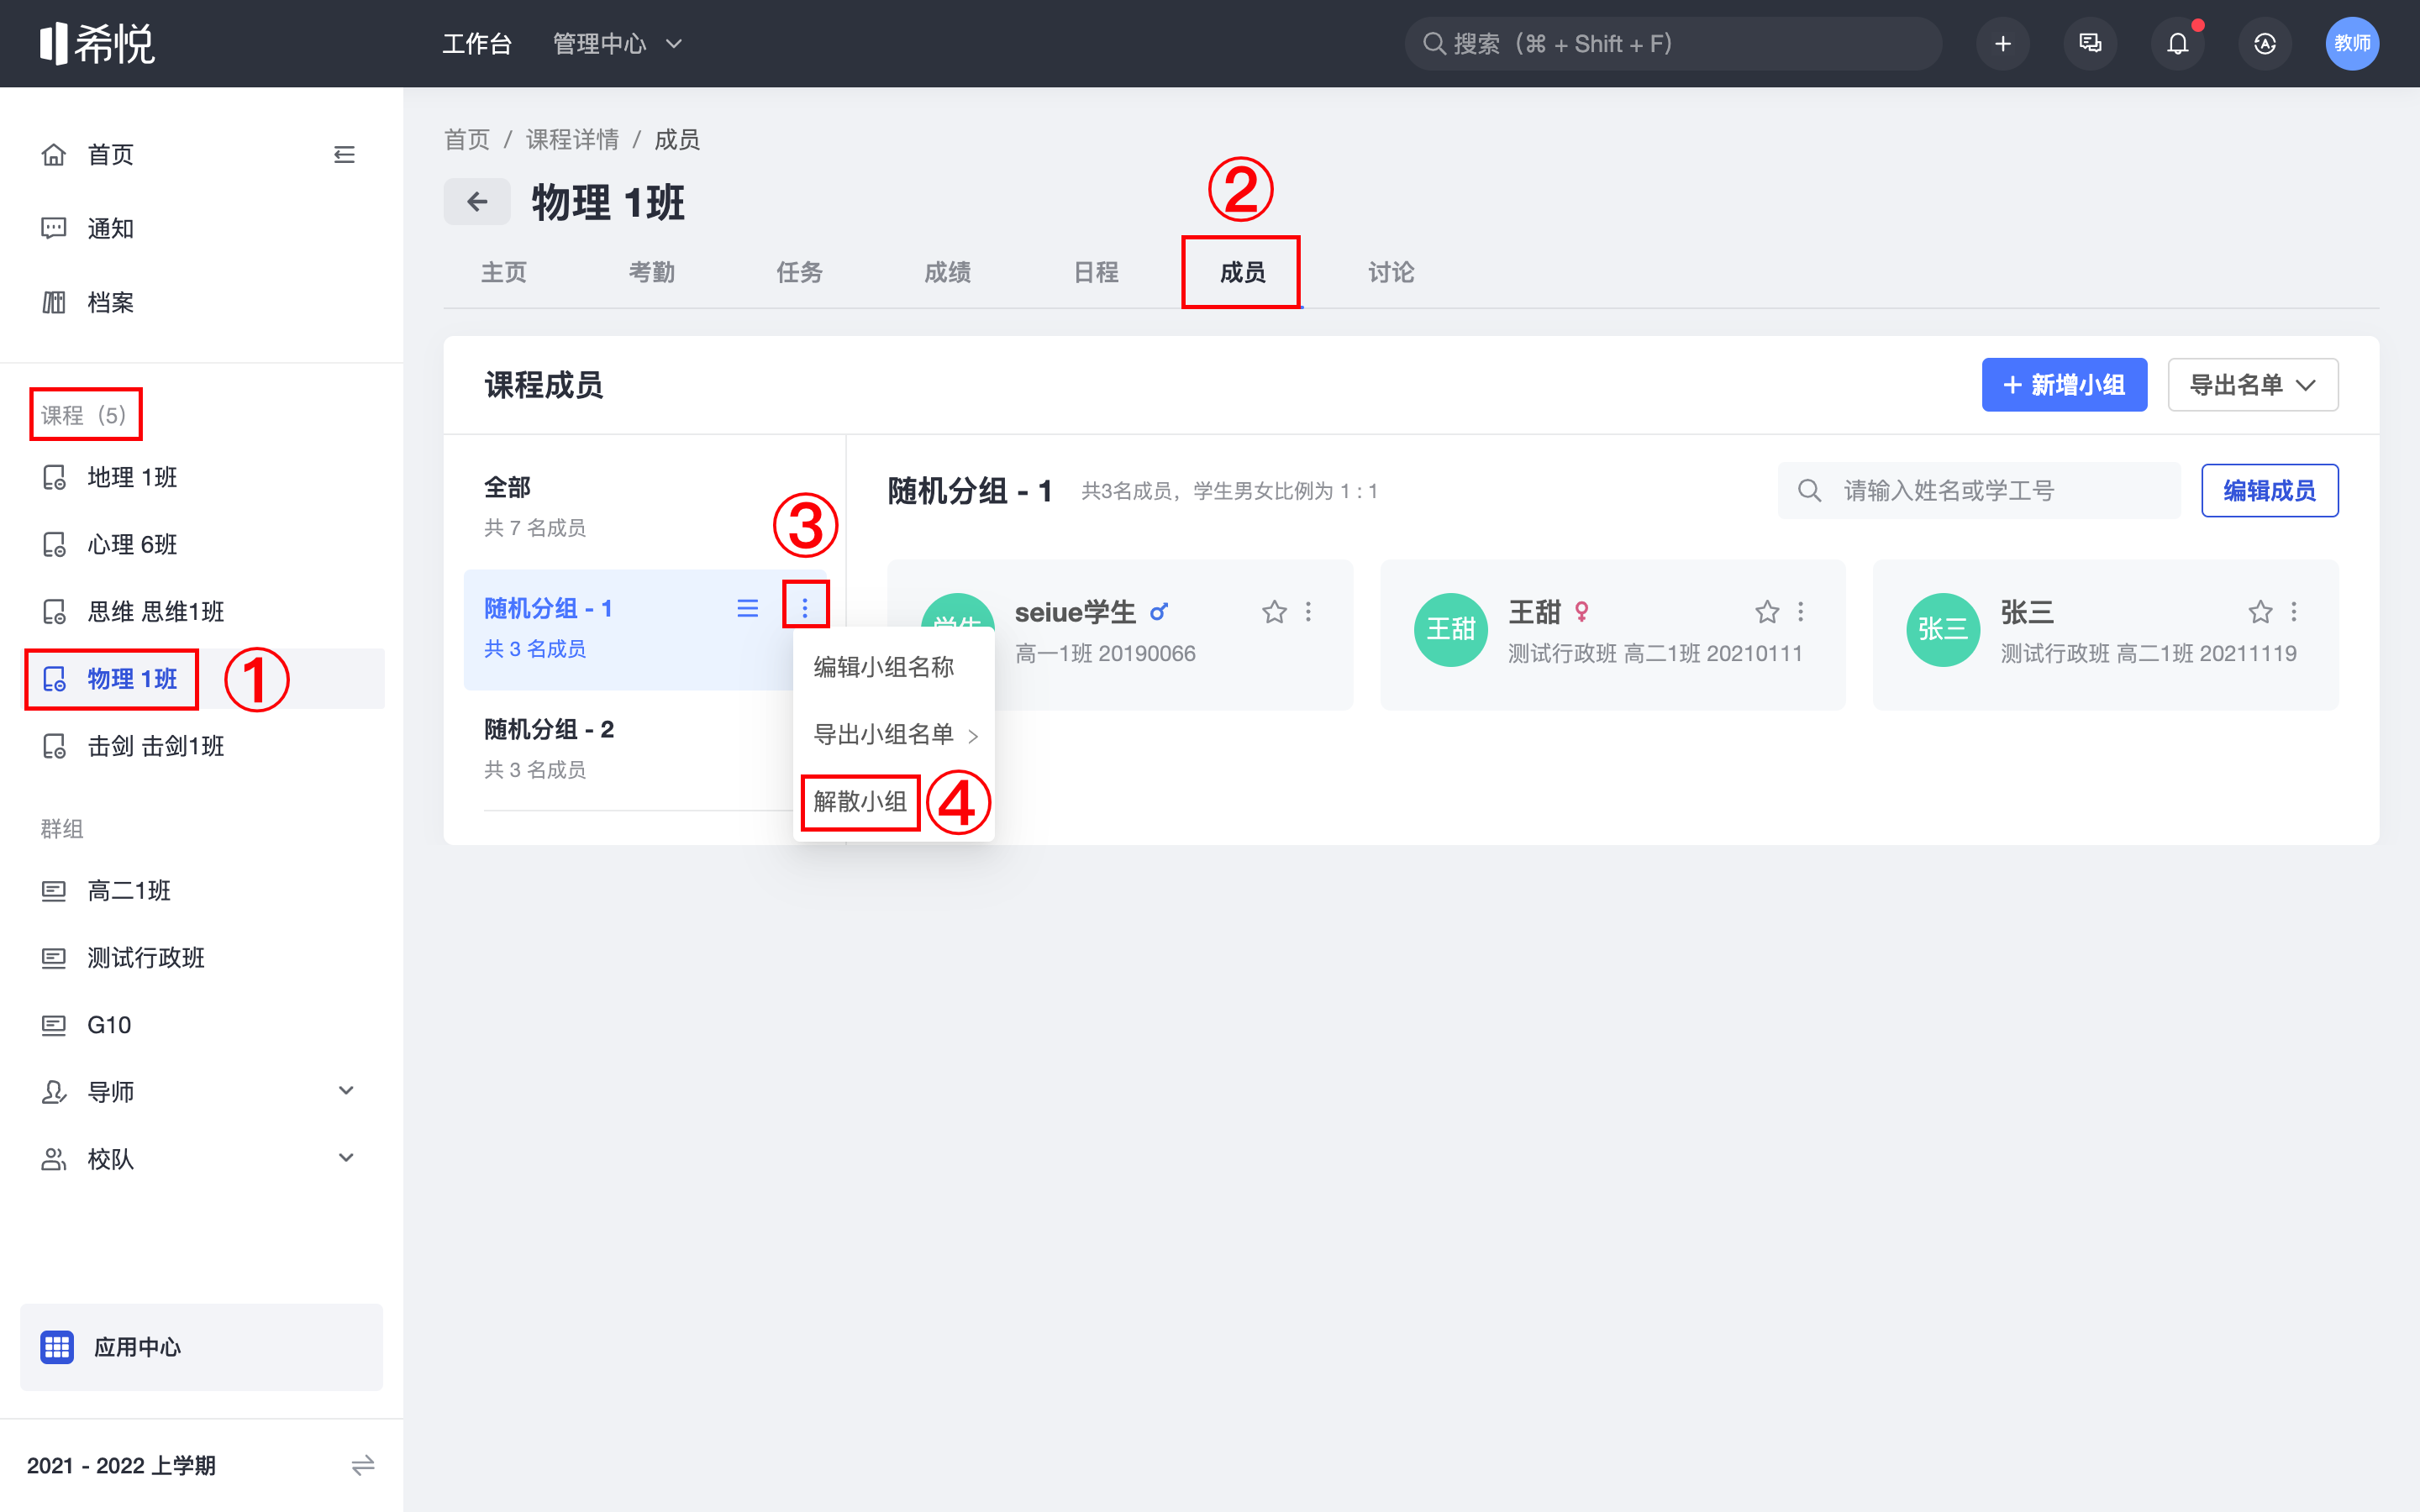Viewport: 2420px width, 1512px height.
Task: Open 档案 in sidebar
Action: pos(110,302)
